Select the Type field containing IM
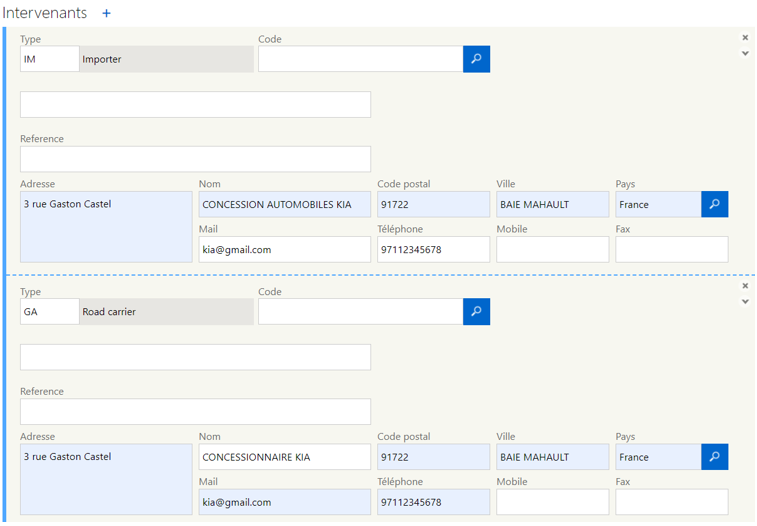The height and width of the screenshot is (526, 757). point(49,59)
